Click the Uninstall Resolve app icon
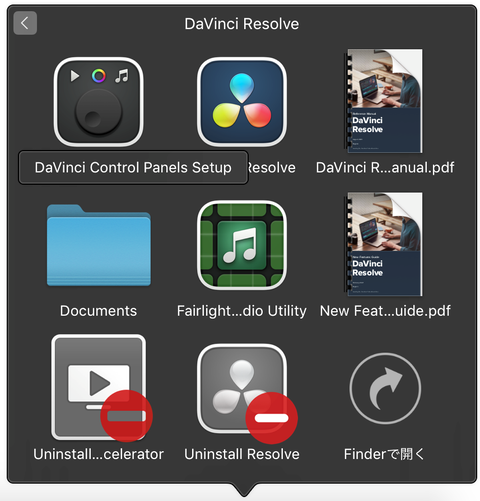The image size is (480, 501). [x=247, y=393]
